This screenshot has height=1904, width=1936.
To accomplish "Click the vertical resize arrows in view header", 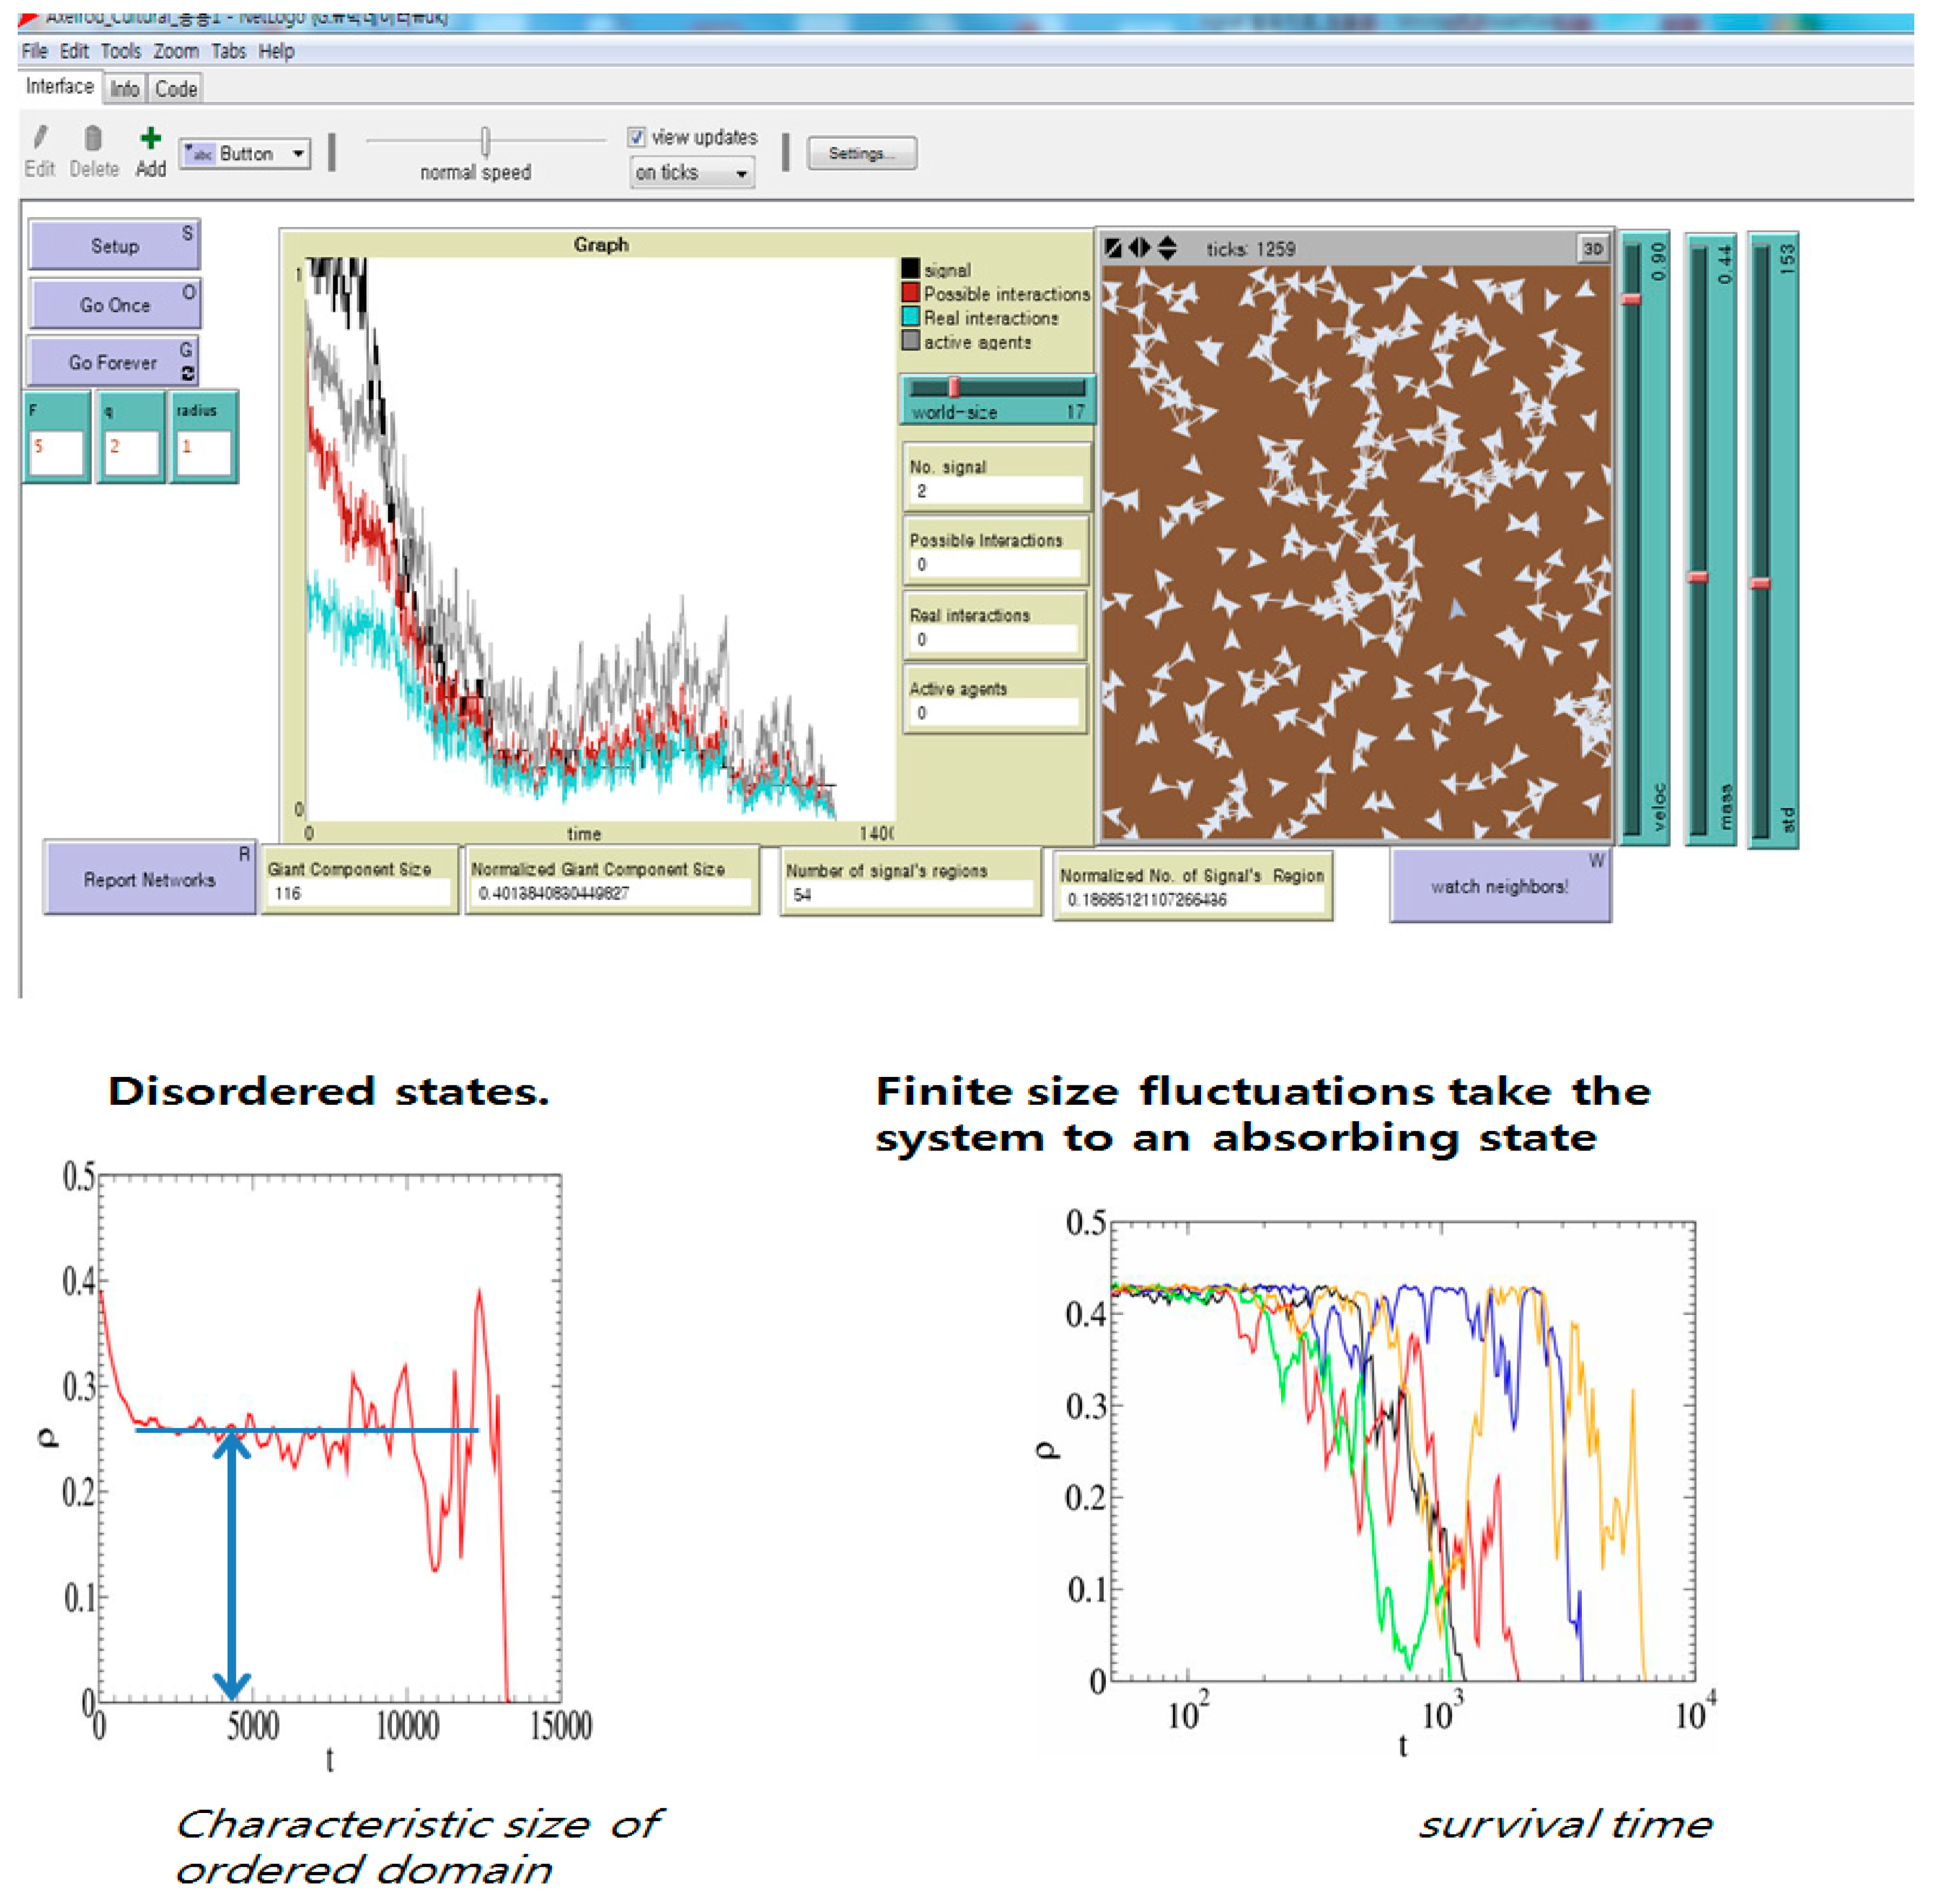I will (x=1167, y=248).
